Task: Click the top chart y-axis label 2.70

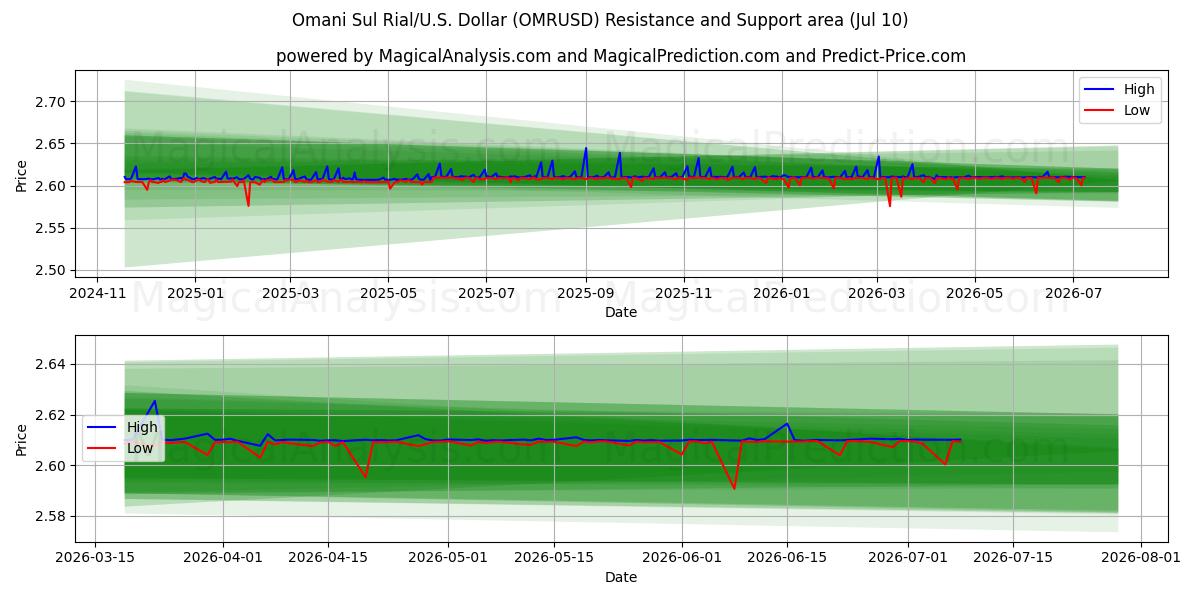Action: (x=51, y=102)
